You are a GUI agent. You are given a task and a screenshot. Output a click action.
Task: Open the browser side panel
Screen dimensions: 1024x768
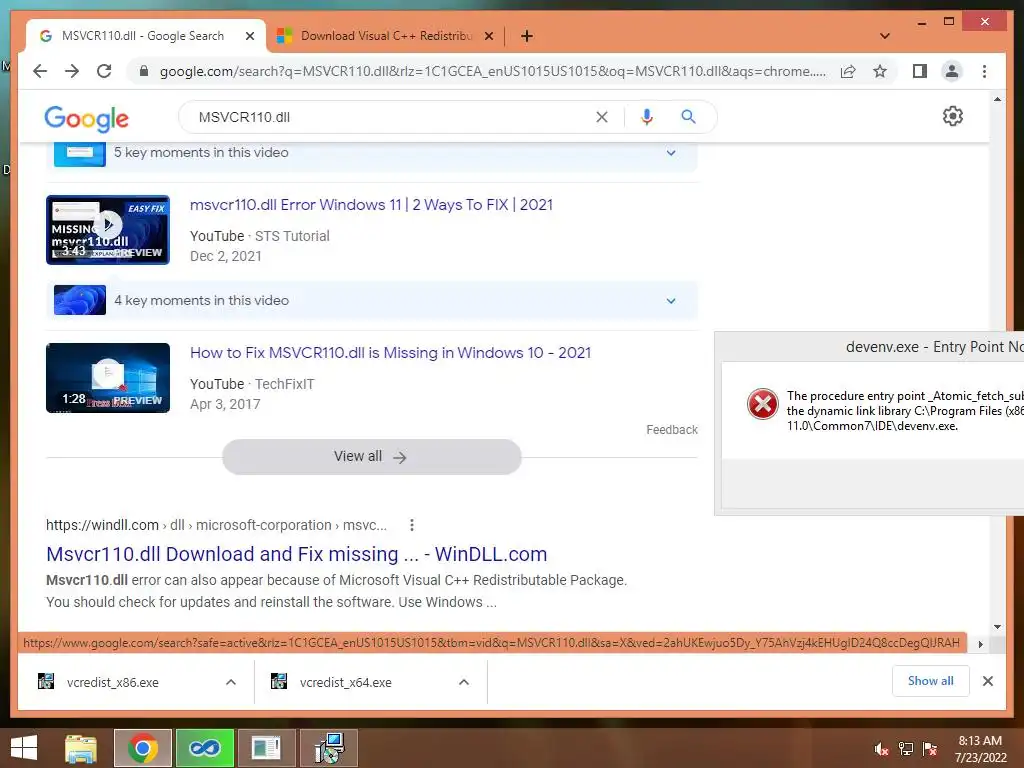coord(920,71)
